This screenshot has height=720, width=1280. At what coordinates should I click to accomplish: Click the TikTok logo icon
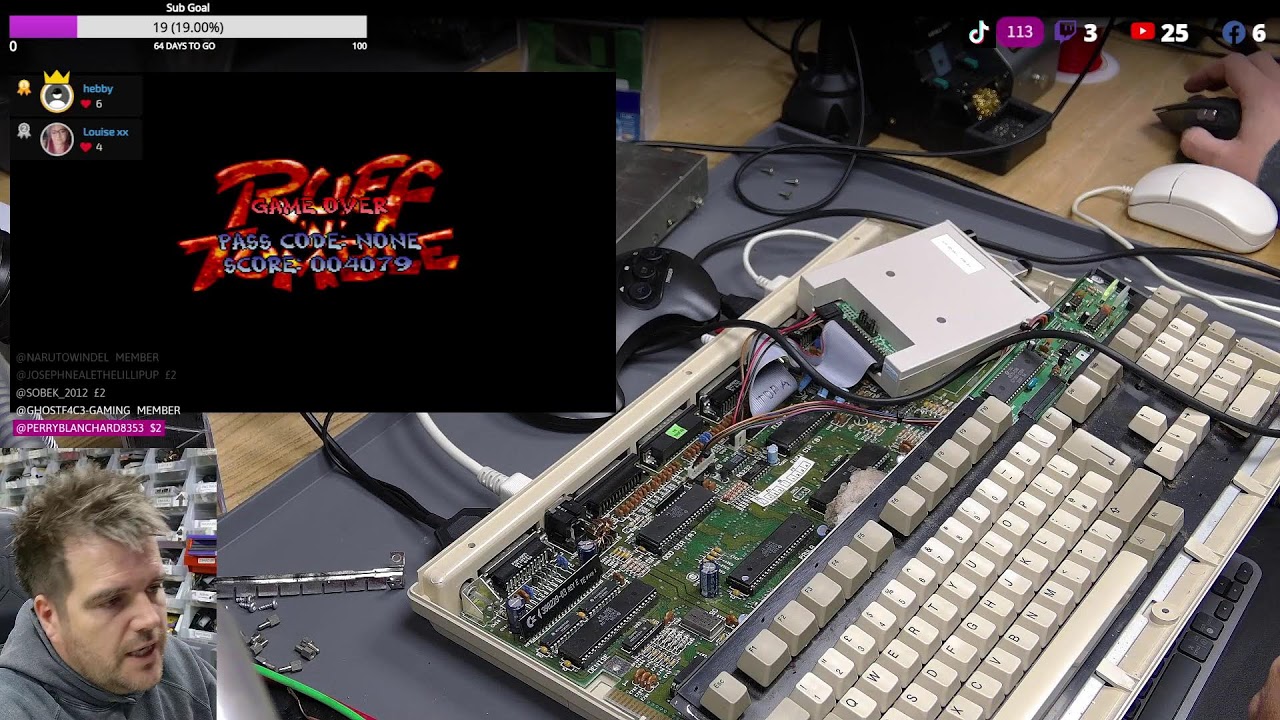coord(979,33)
